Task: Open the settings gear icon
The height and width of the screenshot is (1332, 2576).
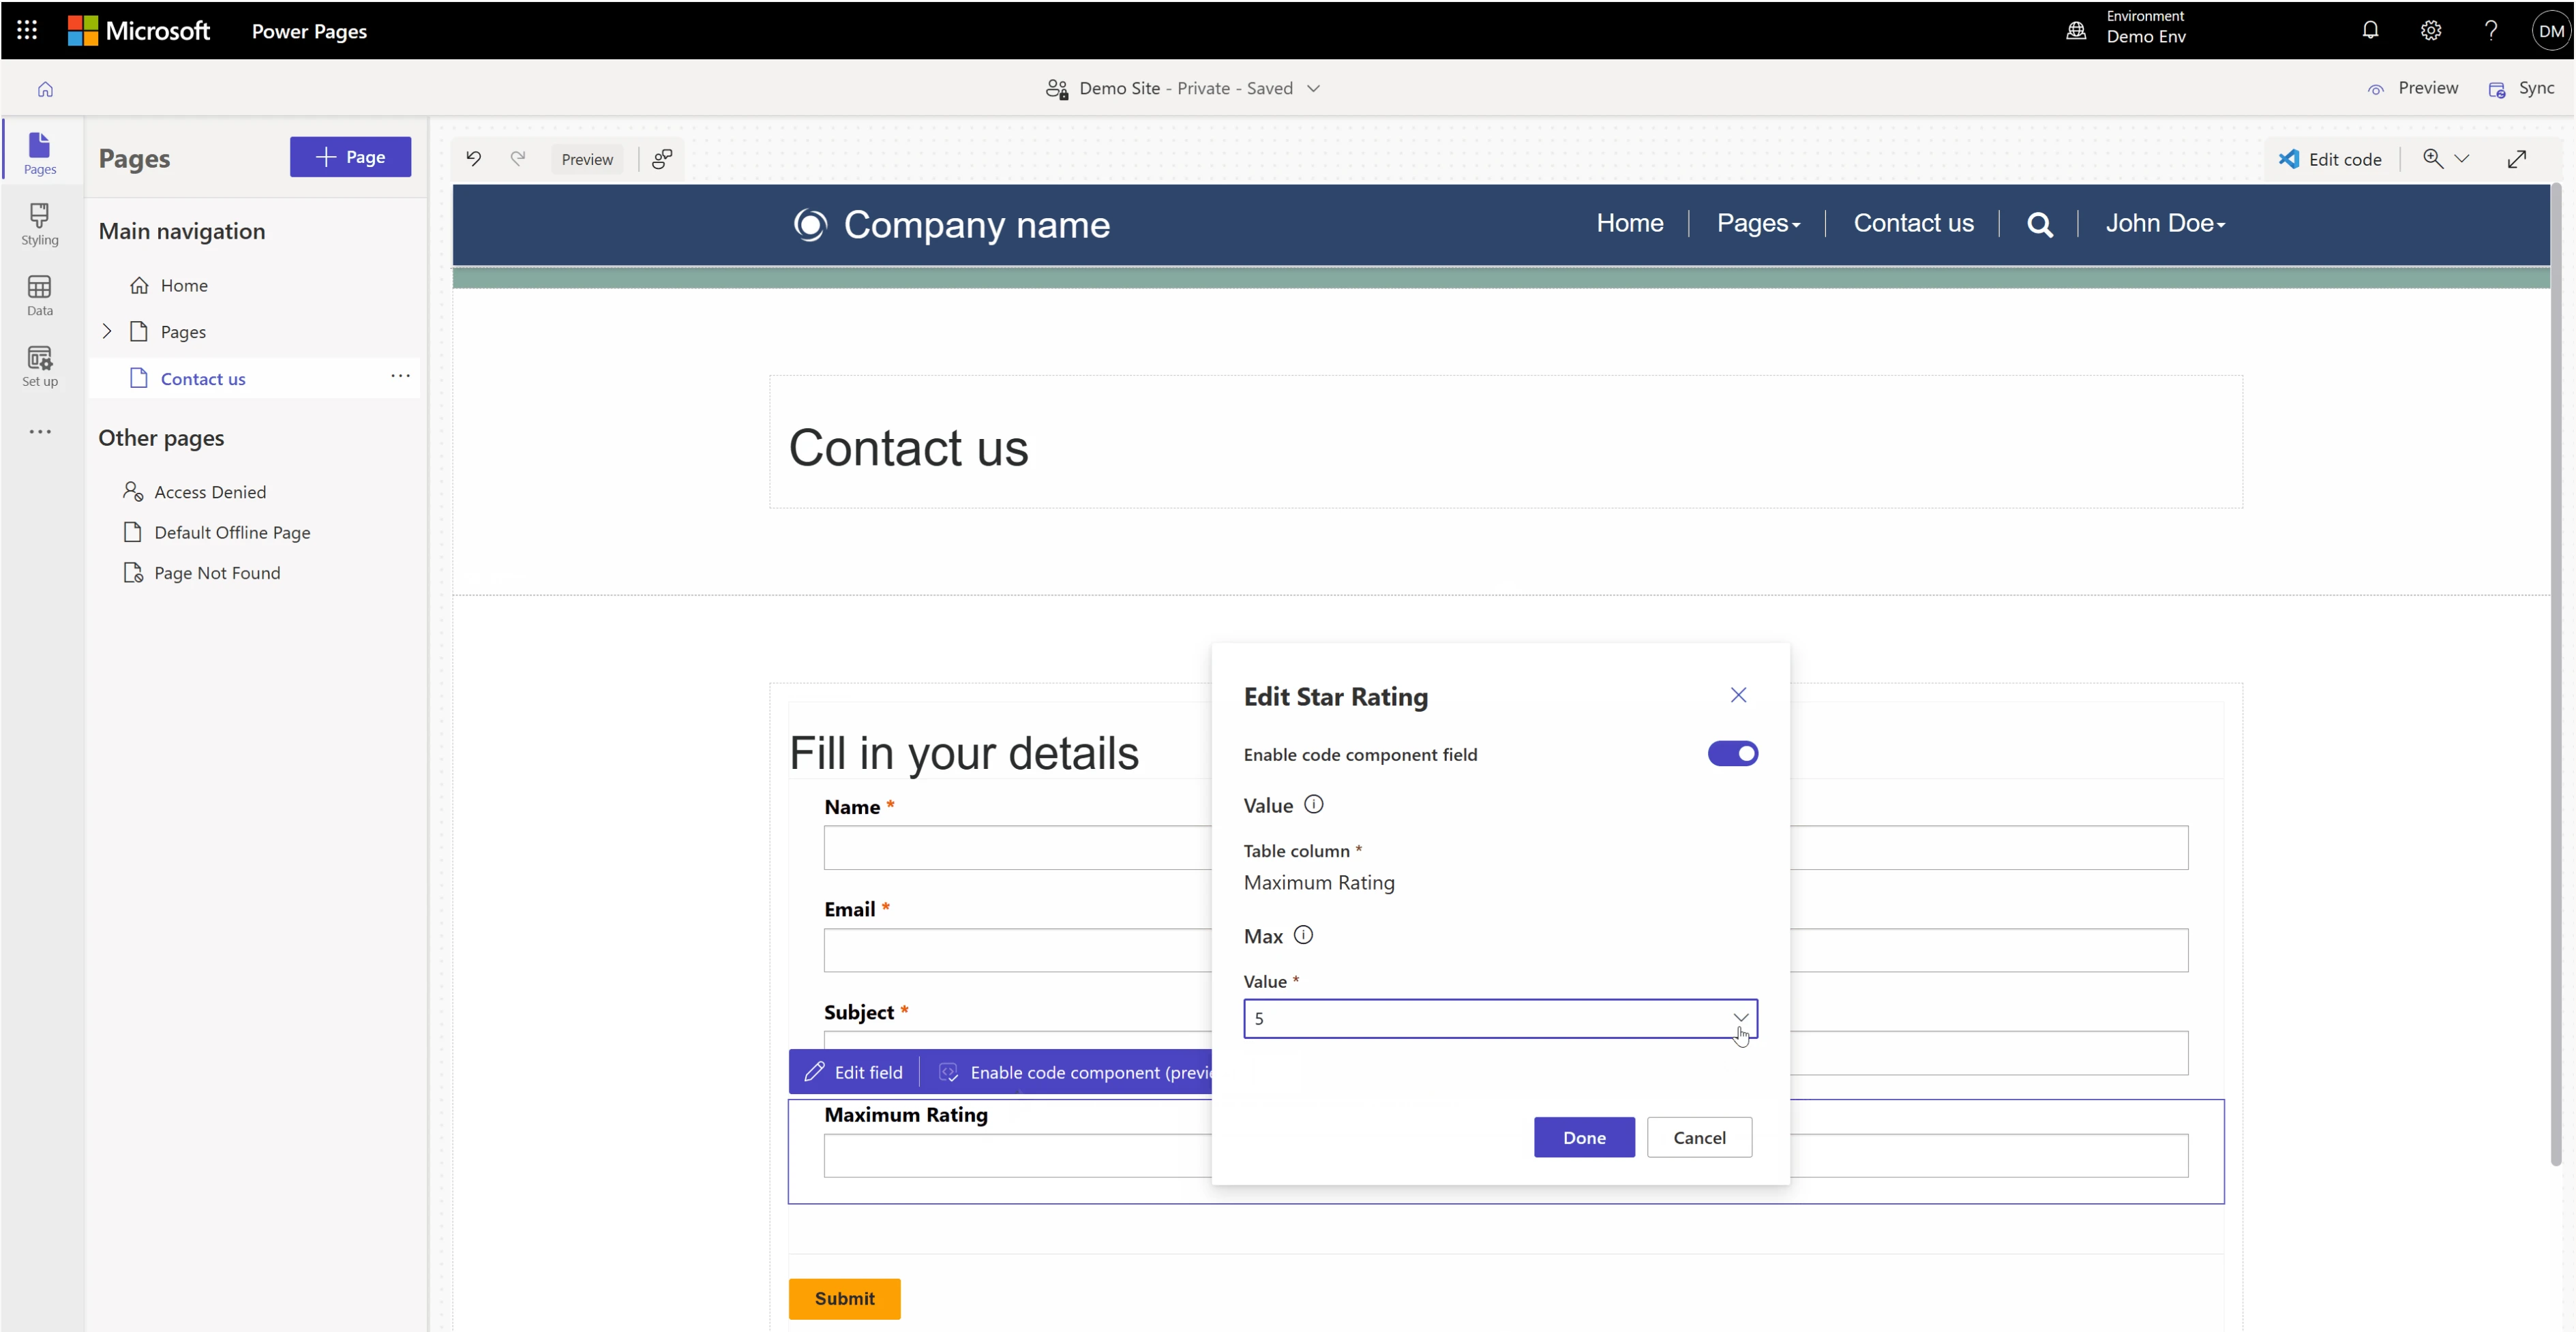Action: pos(2431,30)
